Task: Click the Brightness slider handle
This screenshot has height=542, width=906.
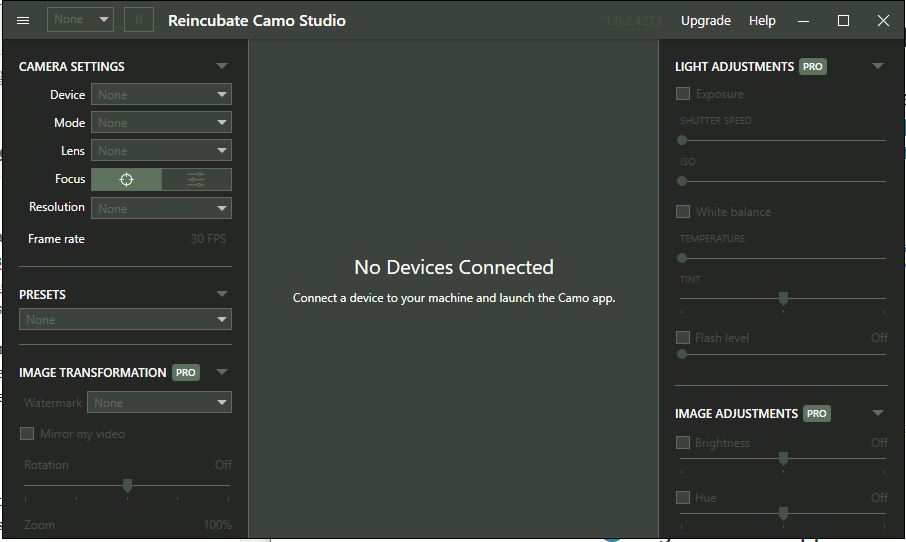Action: click(x=784, y=459)
